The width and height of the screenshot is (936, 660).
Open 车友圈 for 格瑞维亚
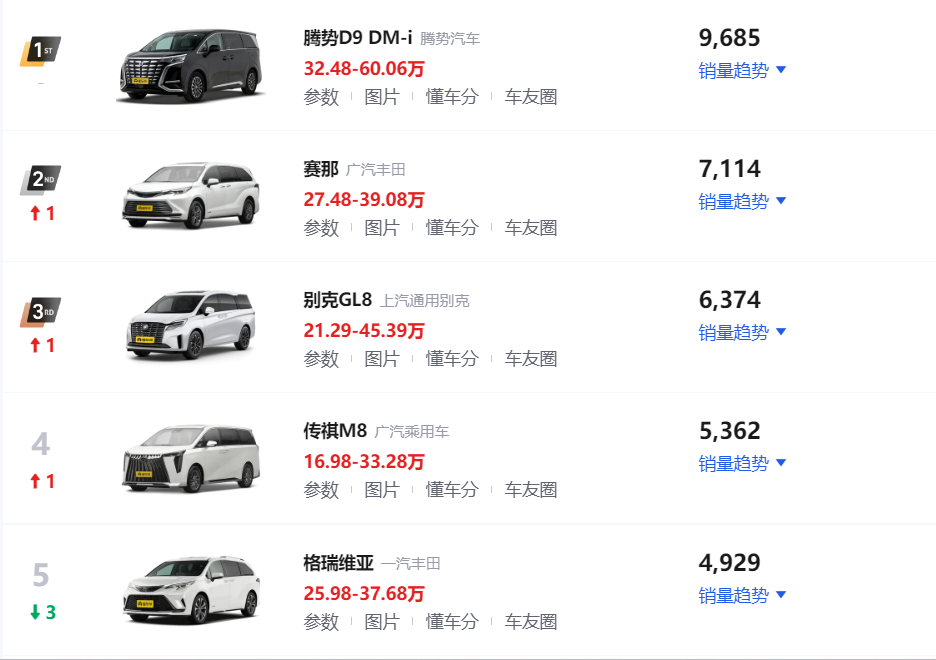pos(530,622)
